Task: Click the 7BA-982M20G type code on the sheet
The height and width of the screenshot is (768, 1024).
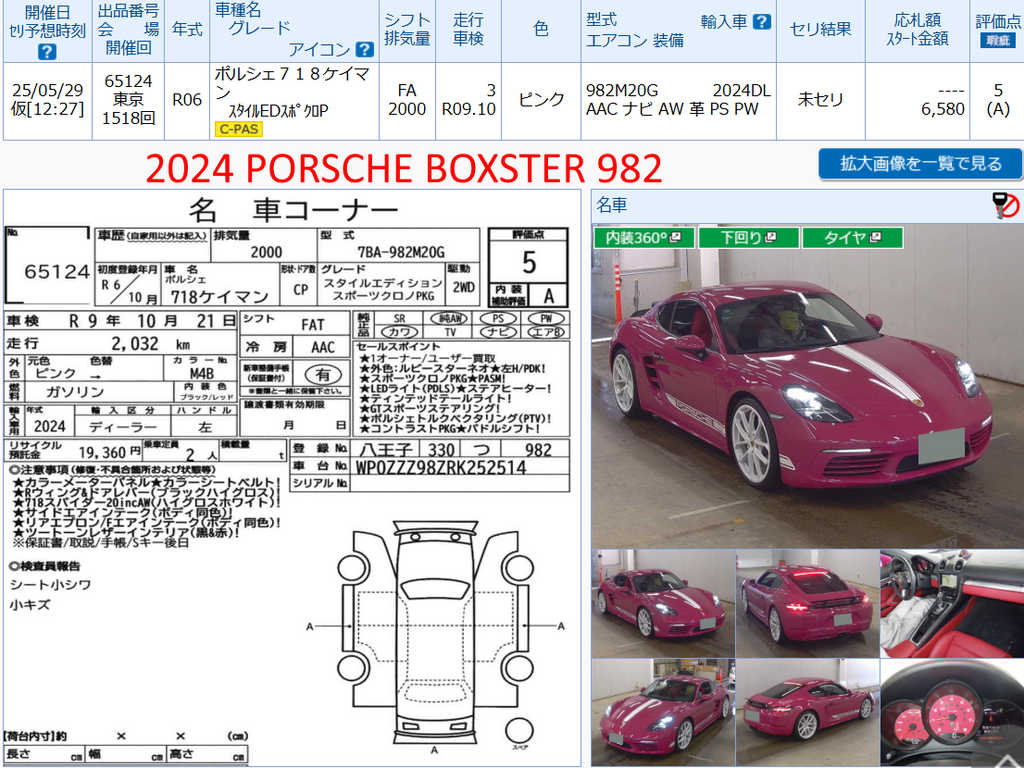Action: 401,252
